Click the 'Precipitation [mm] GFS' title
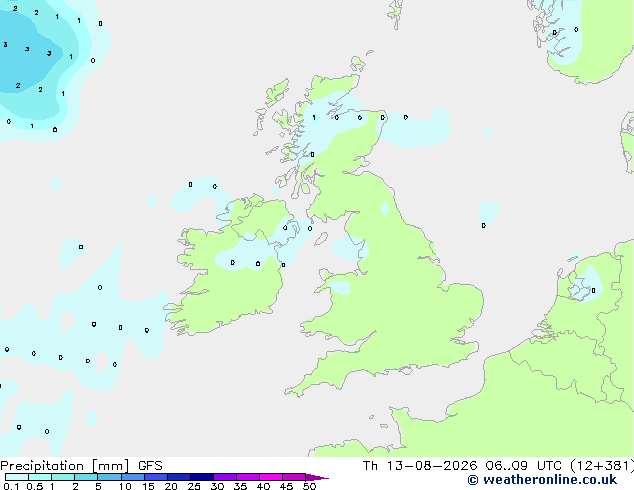This screenshot has width=634, height=490. (81, 466)
